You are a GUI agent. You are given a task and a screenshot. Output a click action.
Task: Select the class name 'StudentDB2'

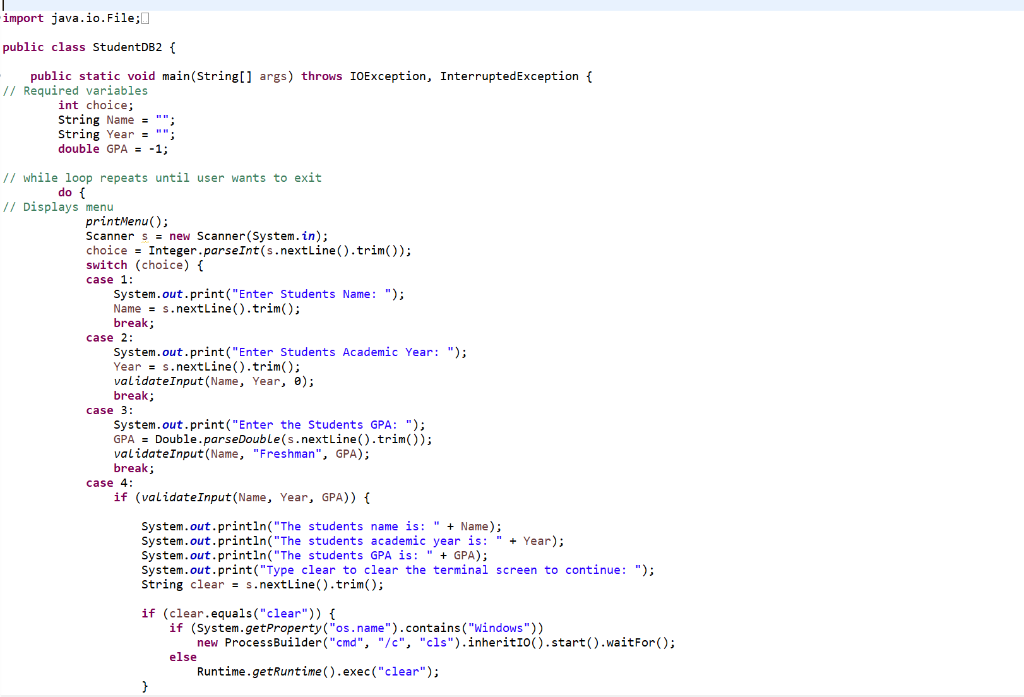tap(127, 47)
